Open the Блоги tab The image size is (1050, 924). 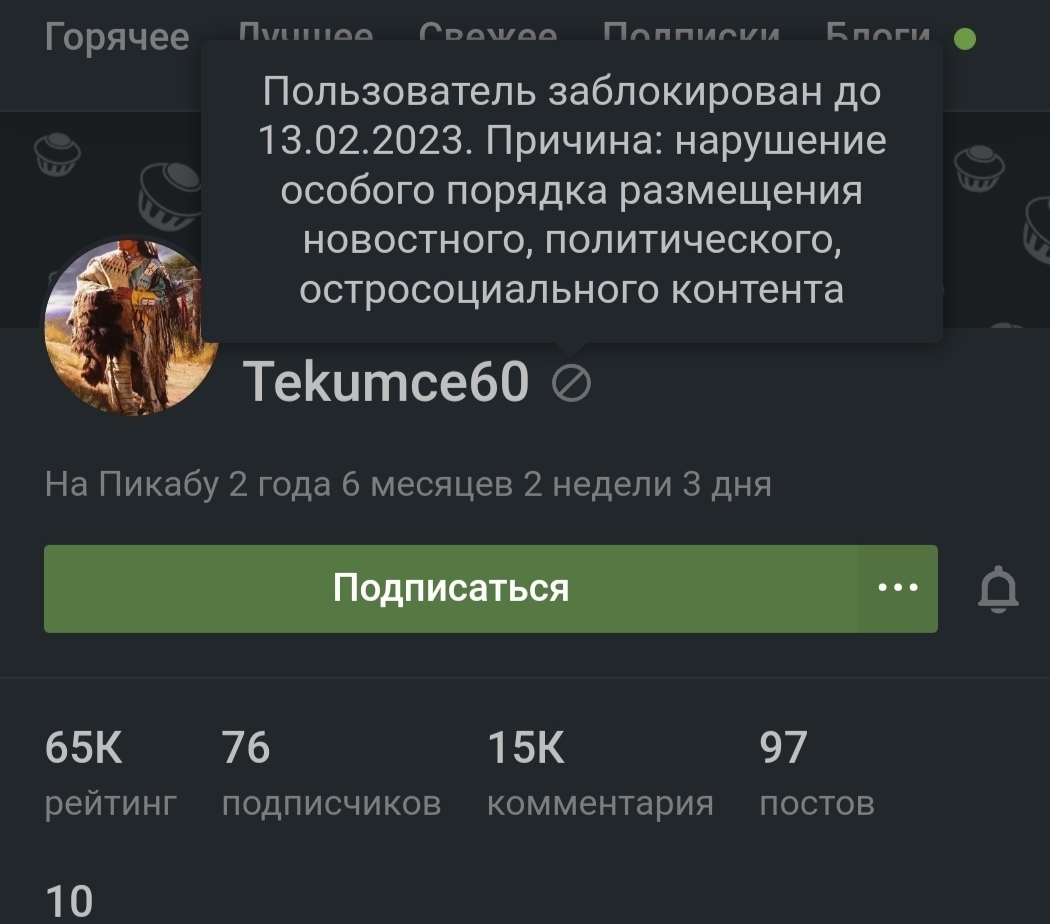(878, 31)
